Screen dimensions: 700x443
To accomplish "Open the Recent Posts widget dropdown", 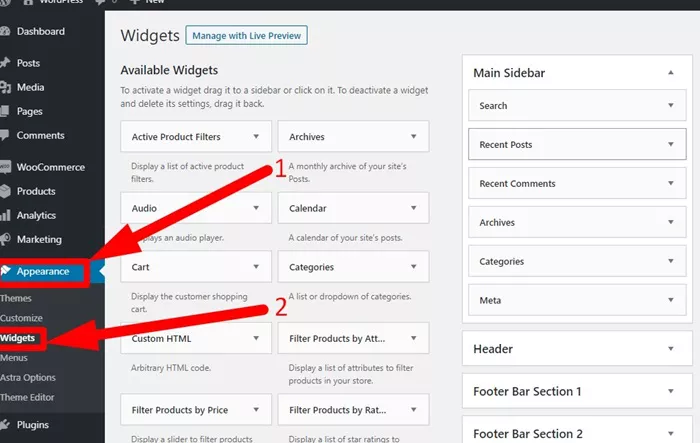I will point(671,144).
